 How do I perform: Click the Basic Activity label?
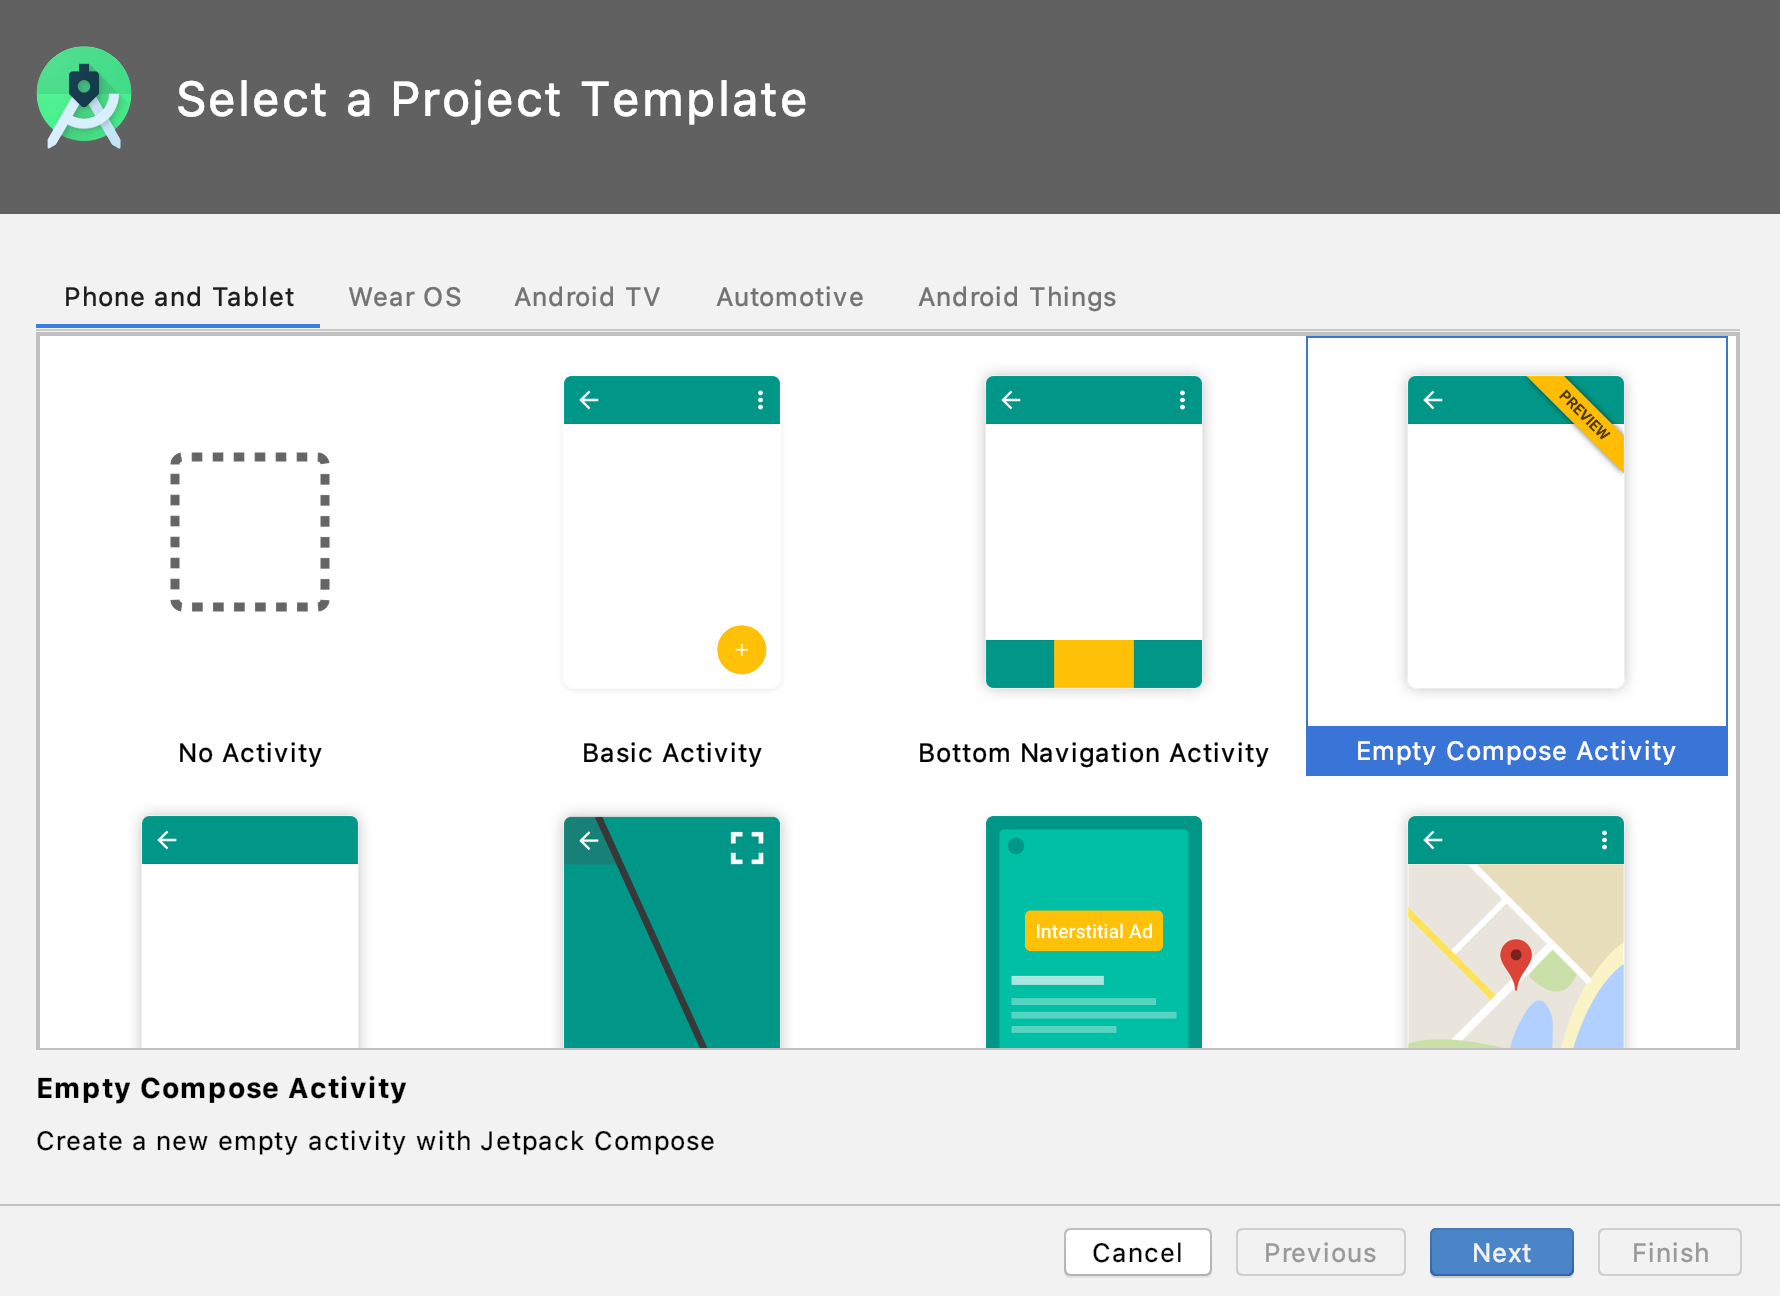pyautogui.click(x=672, y=753)
